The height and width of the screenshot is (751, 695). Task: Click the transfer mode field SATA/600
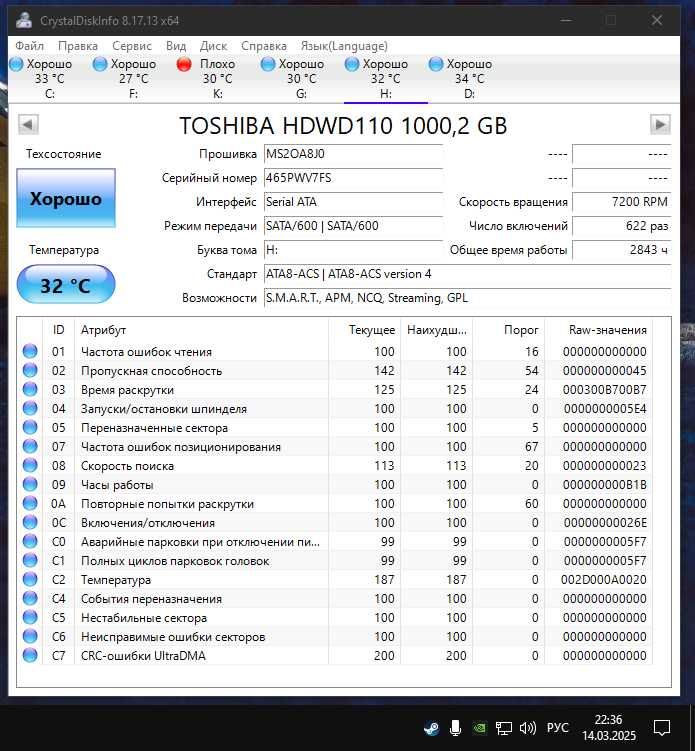click(353, 226)
